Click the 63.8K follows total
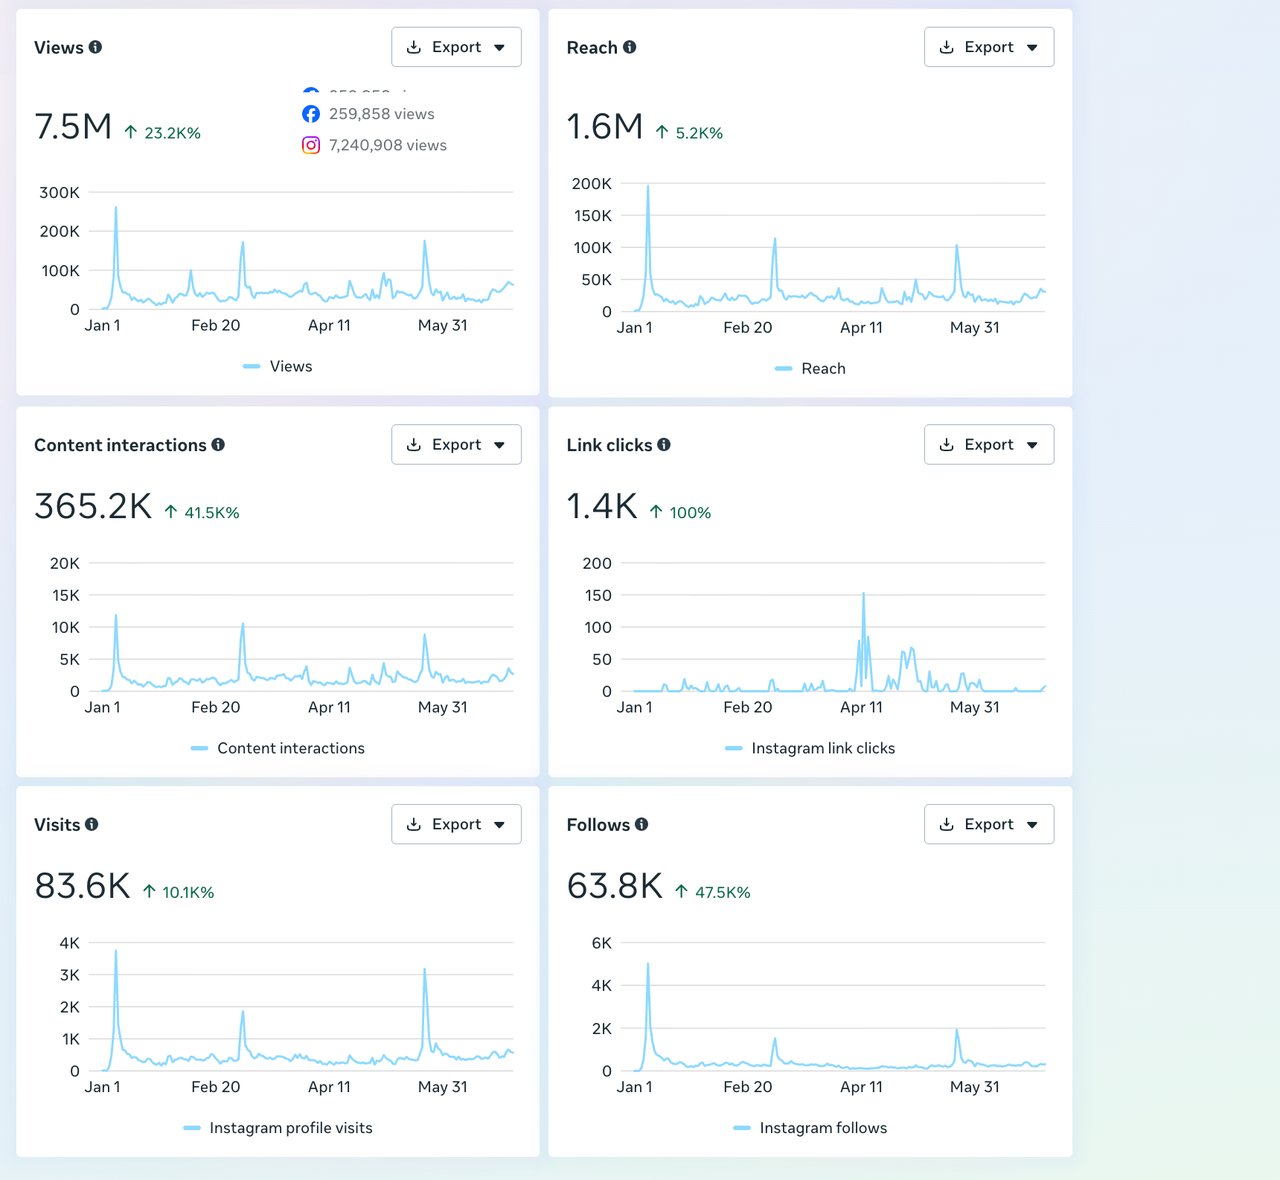1280x1180 pixels. pos(615,886)
